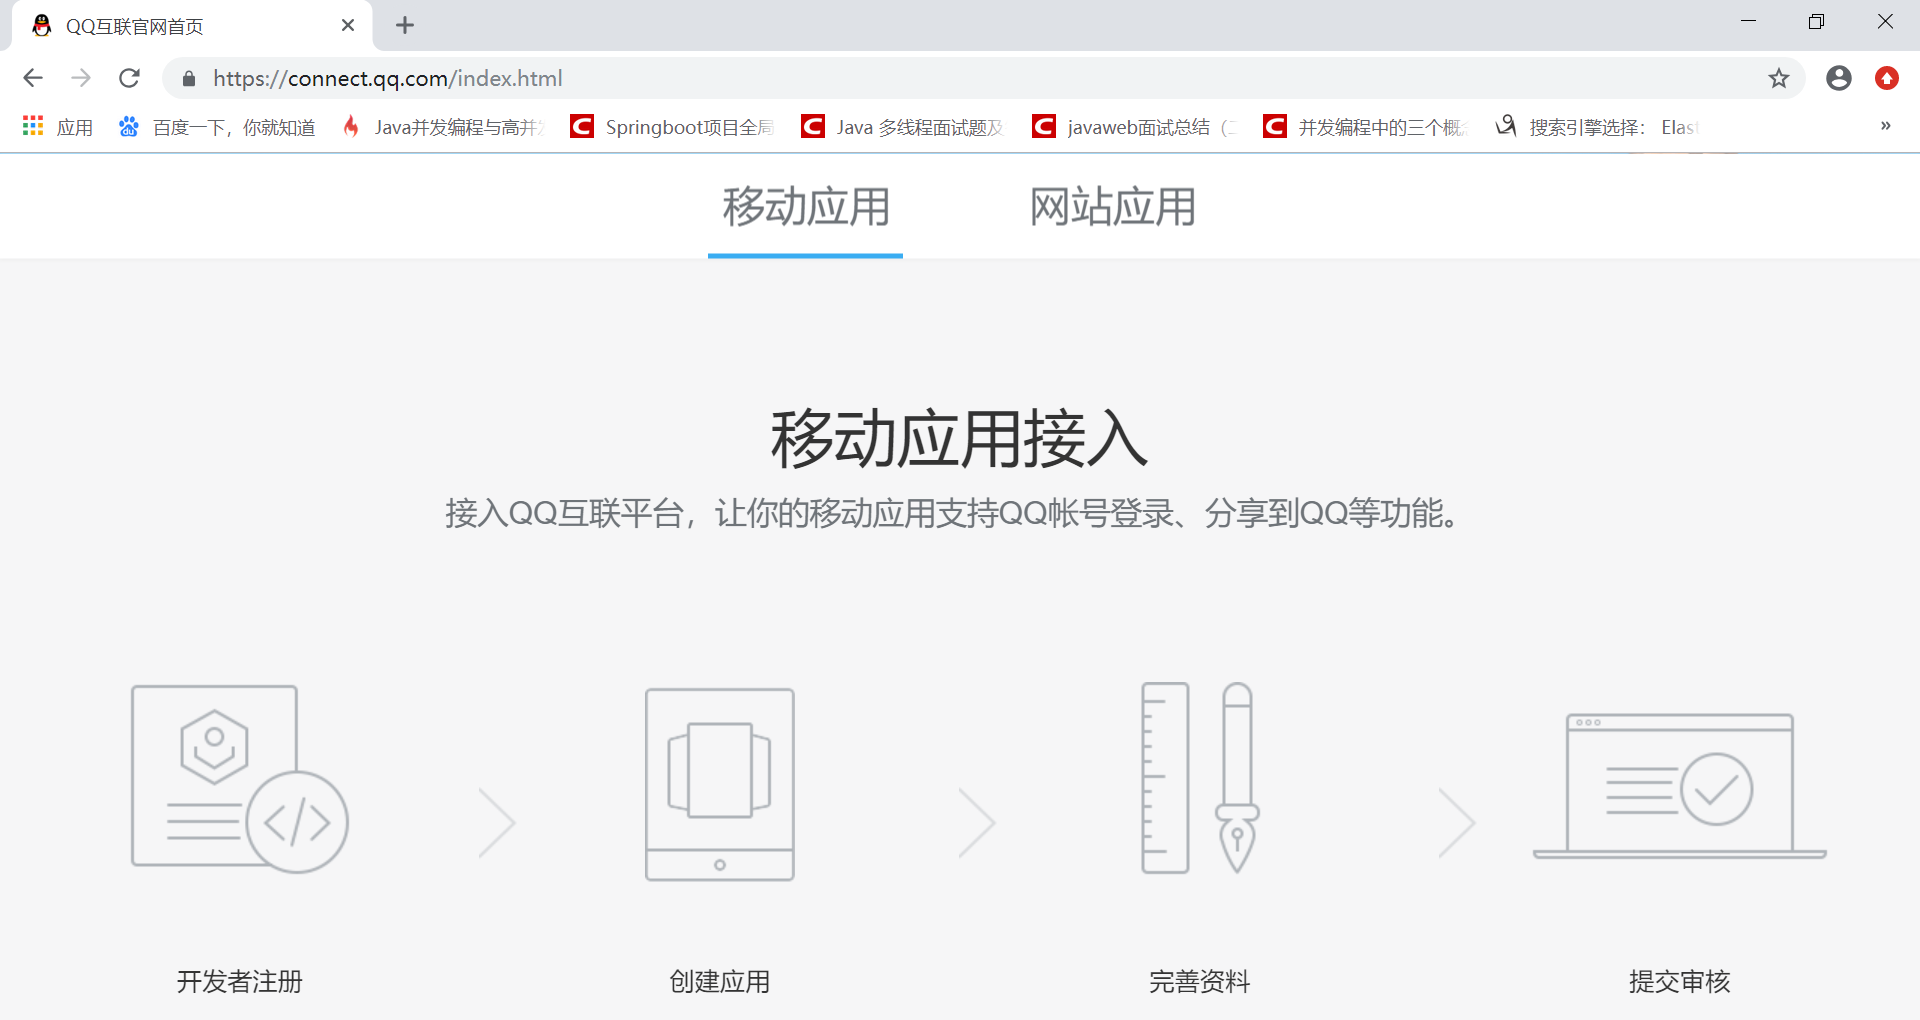Click the red update arrow icon
The image size is (1920, 1020).
point(1886,78)
